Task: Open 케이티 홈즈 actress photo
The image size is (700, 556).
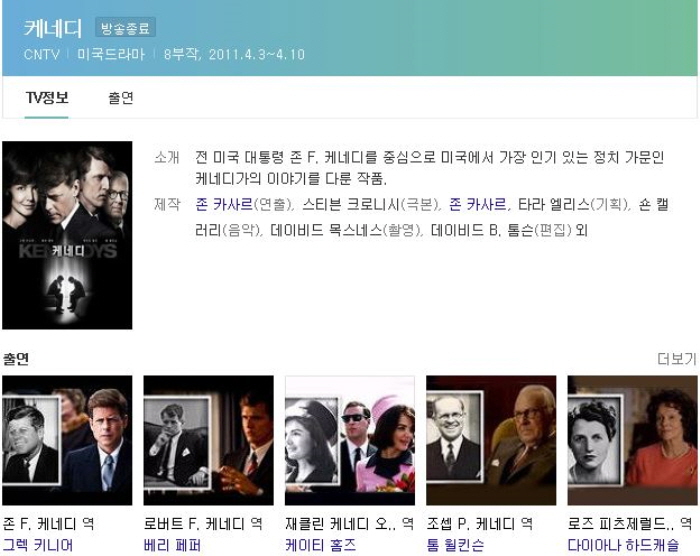Action: (350, 440)
